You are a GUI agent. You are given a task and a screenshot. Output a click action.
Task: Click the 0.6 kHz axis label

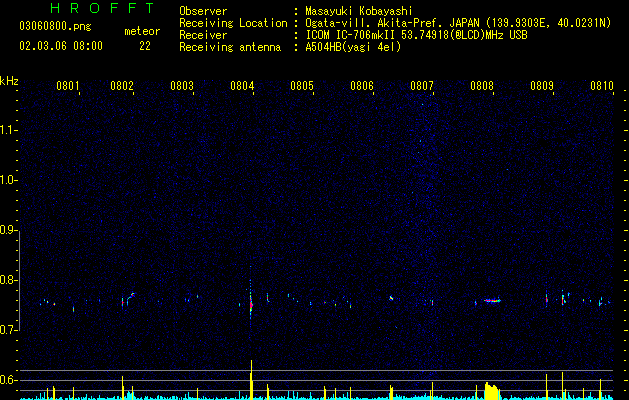pos(8,380)
